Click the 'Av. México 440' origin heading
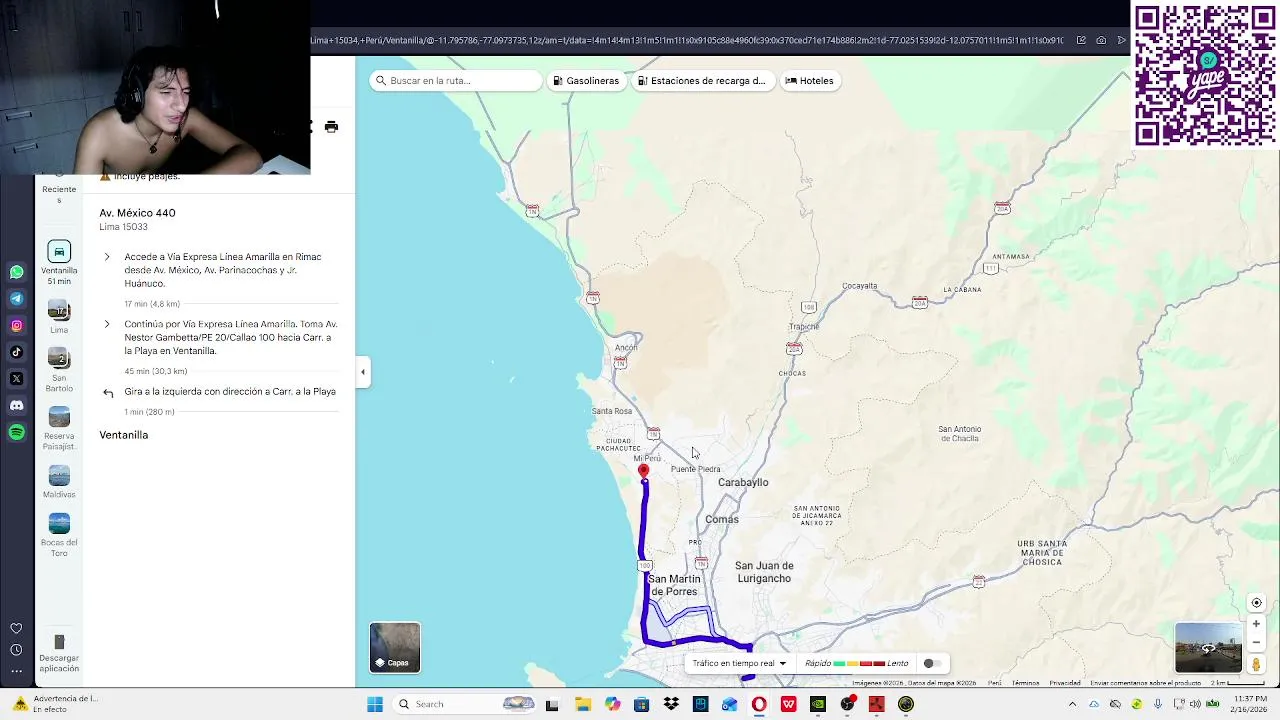 [137, 213]
